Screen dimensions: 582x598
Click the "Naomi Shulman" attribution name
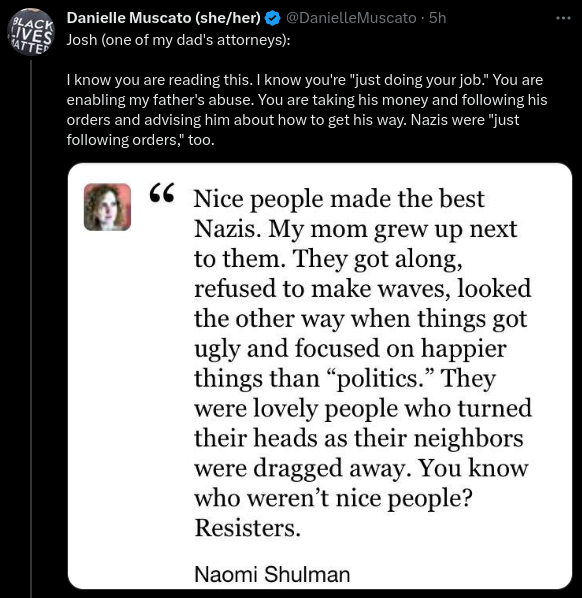(272, 574)
